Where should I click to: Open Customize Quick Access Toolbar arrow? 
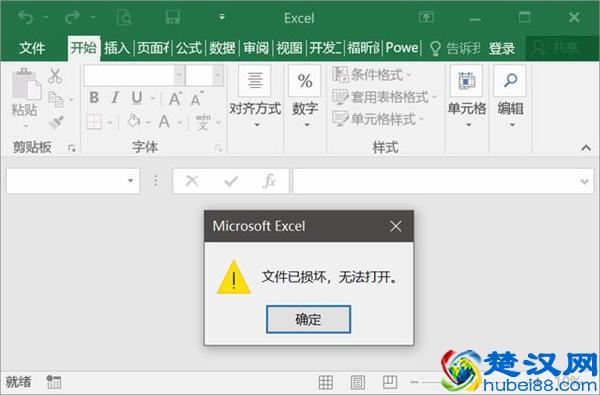pos(222,17)
